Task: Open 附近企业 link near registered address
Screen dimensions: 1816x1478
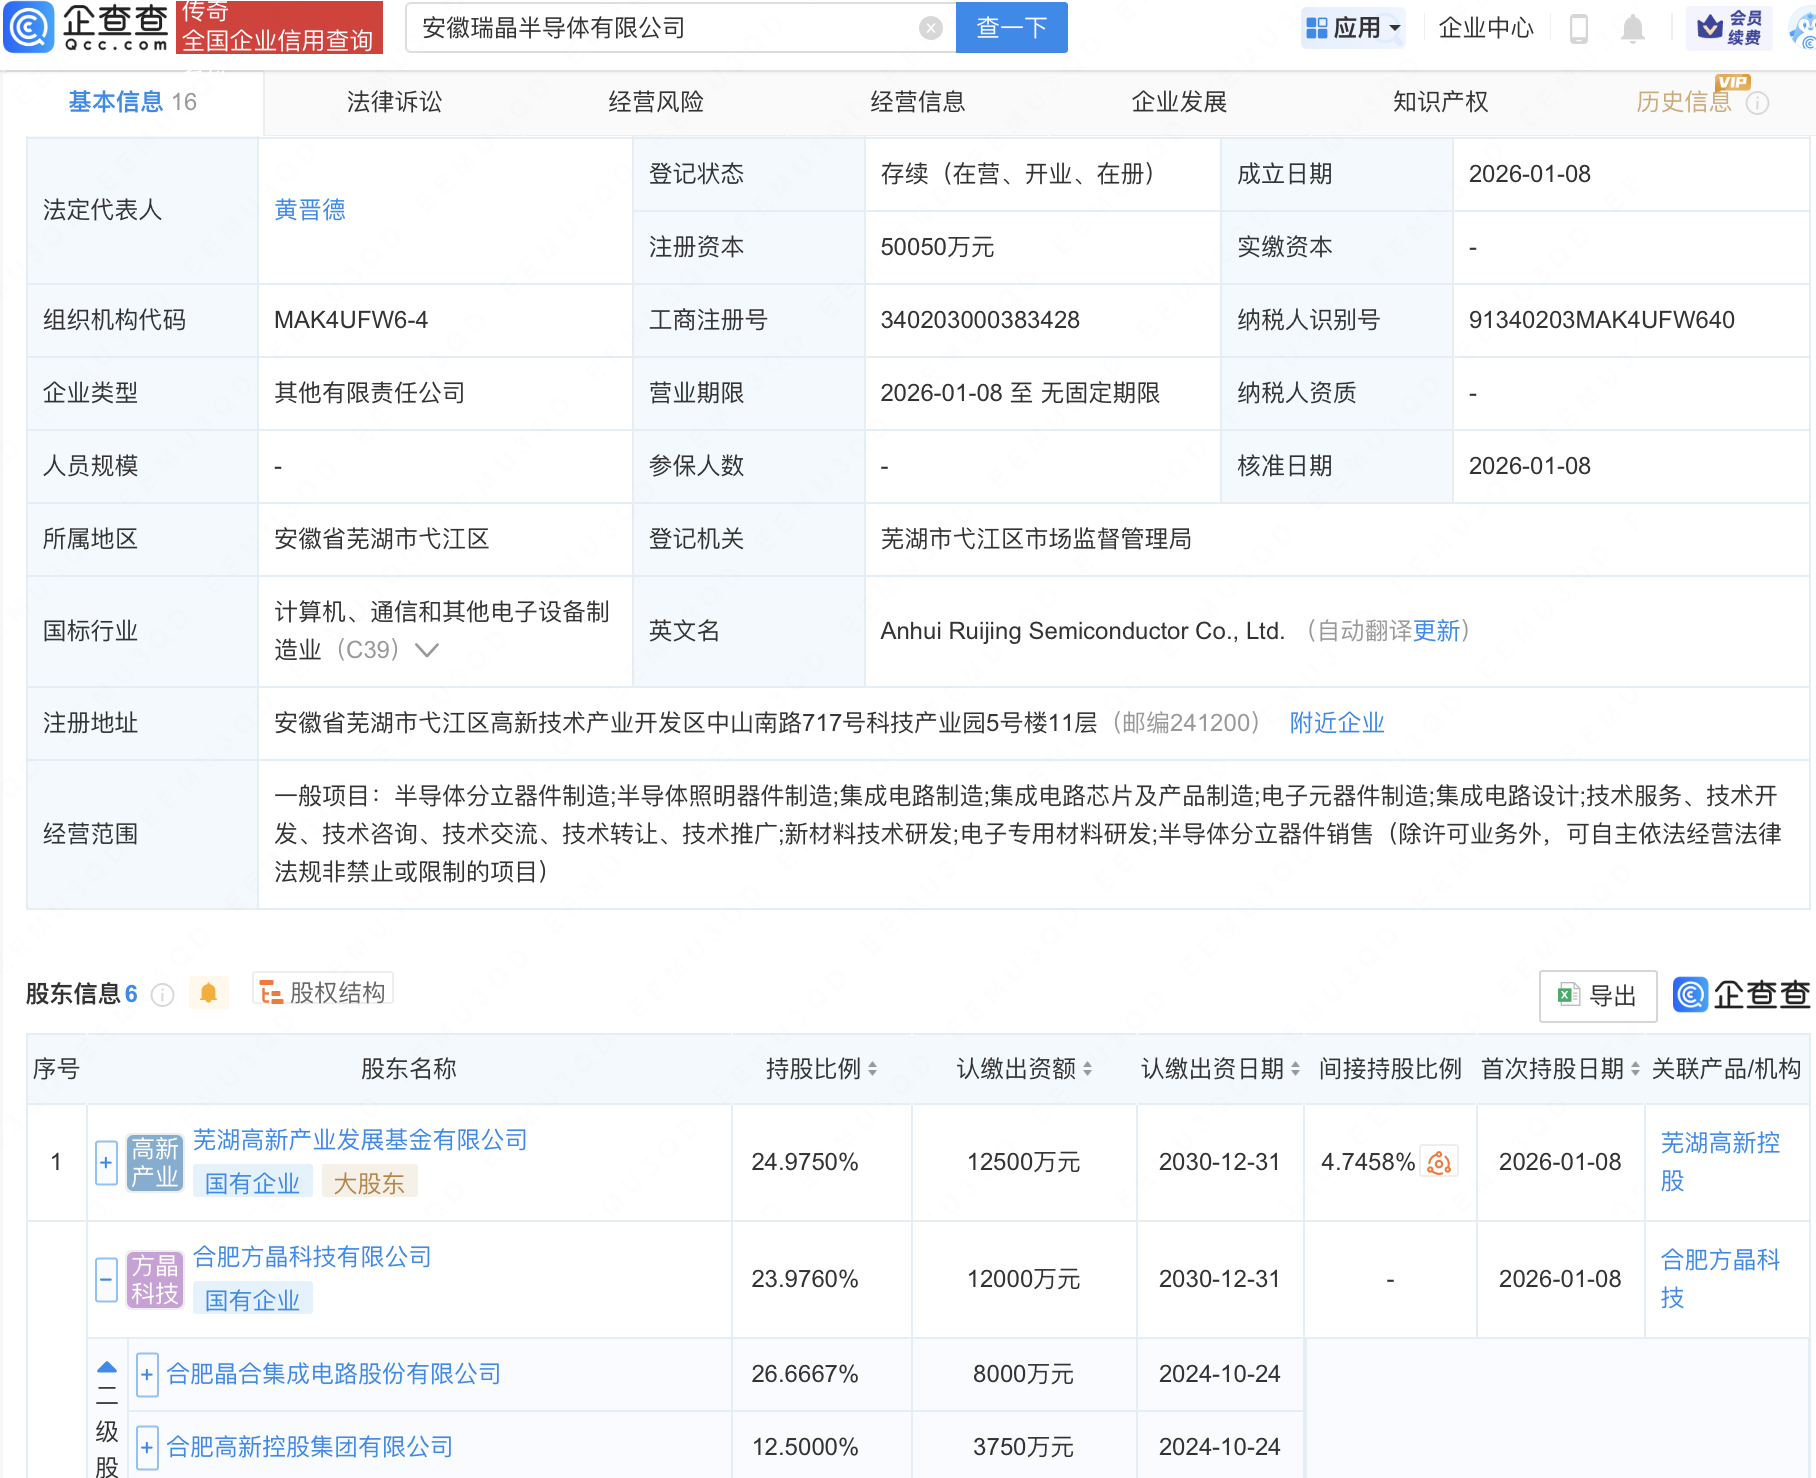Action: (1336, 722)
